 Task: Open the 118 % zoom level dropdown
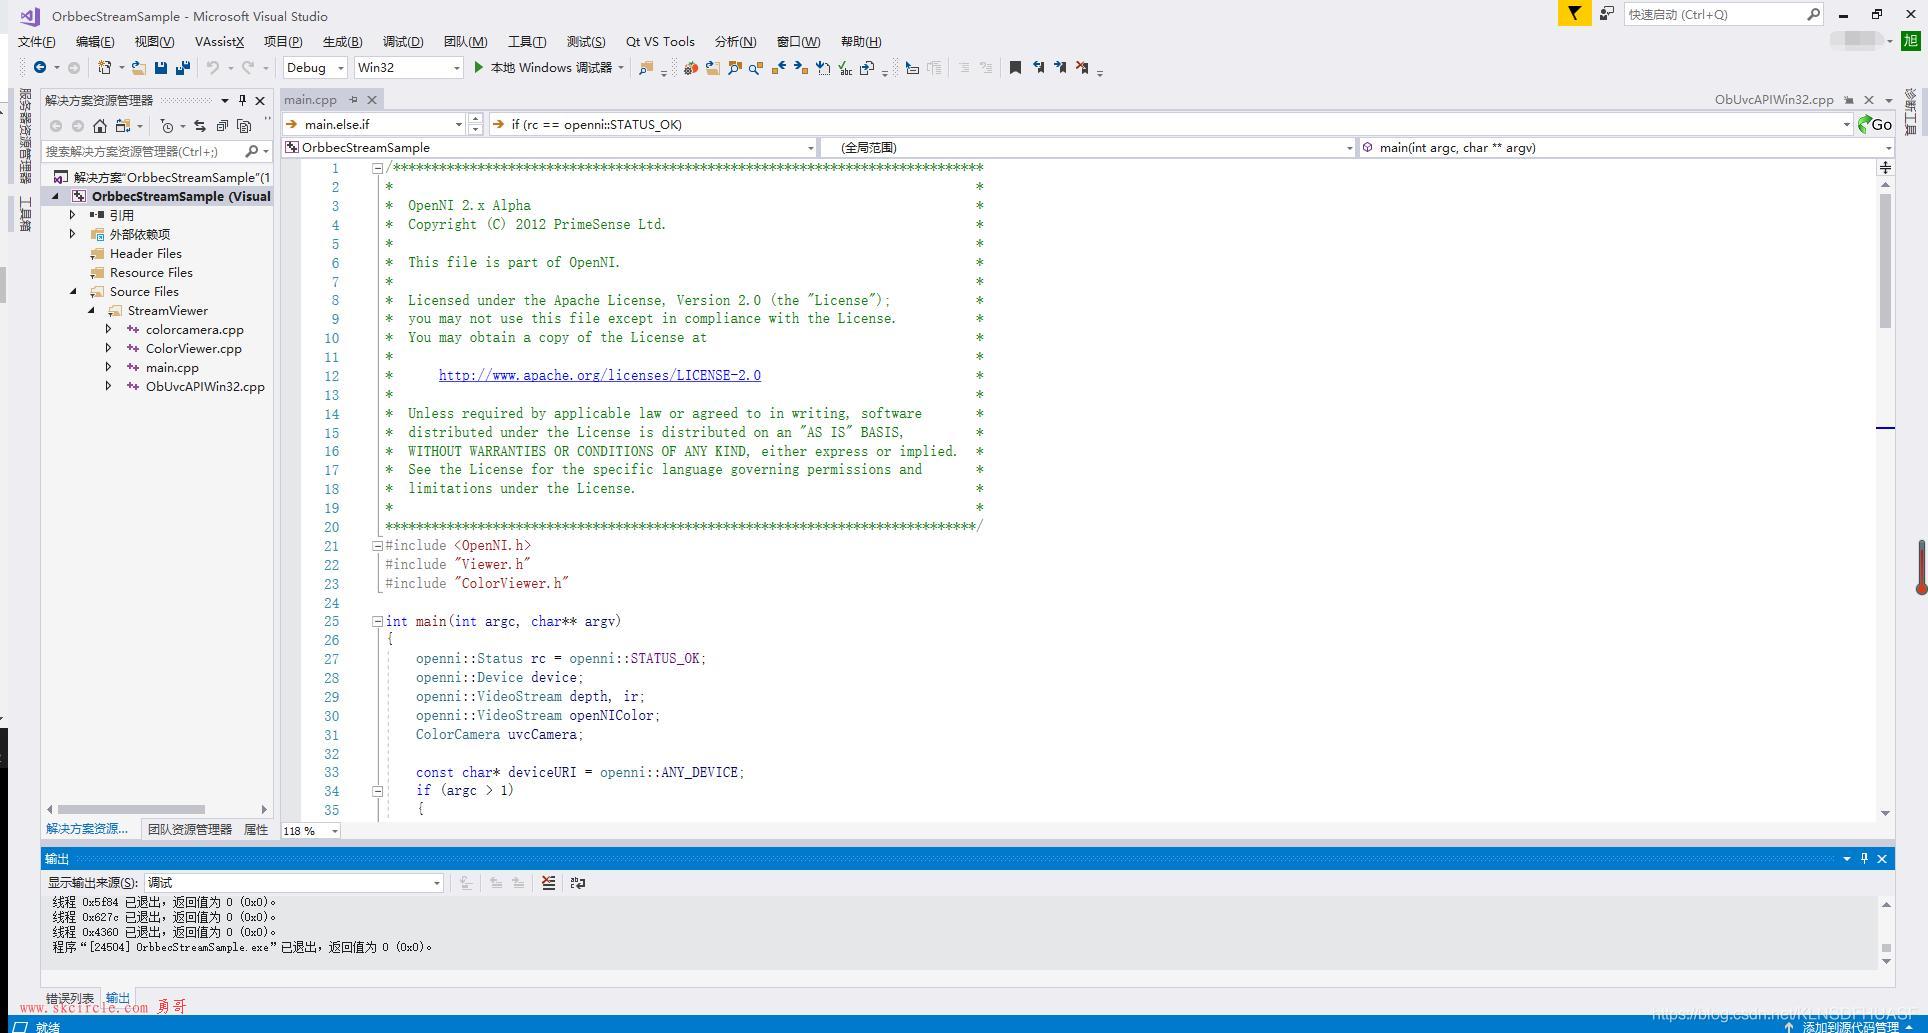pos(310,831)
